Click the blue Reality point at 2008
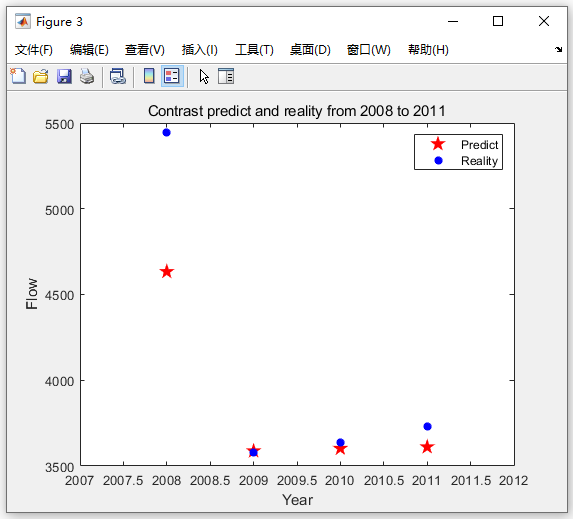Image resolution: width=573 pixels, height=519 pixels. [166, 132]
